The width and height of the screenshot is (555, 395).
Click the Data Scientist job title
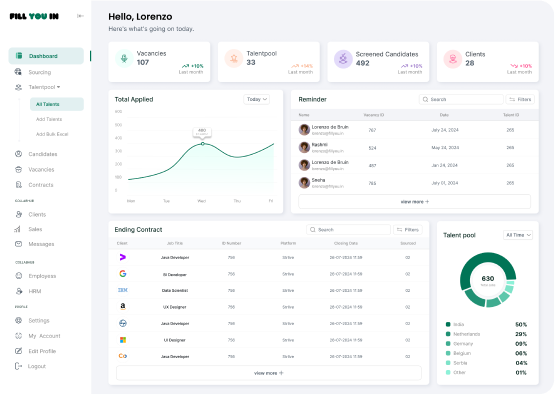(x=175, y=290)
